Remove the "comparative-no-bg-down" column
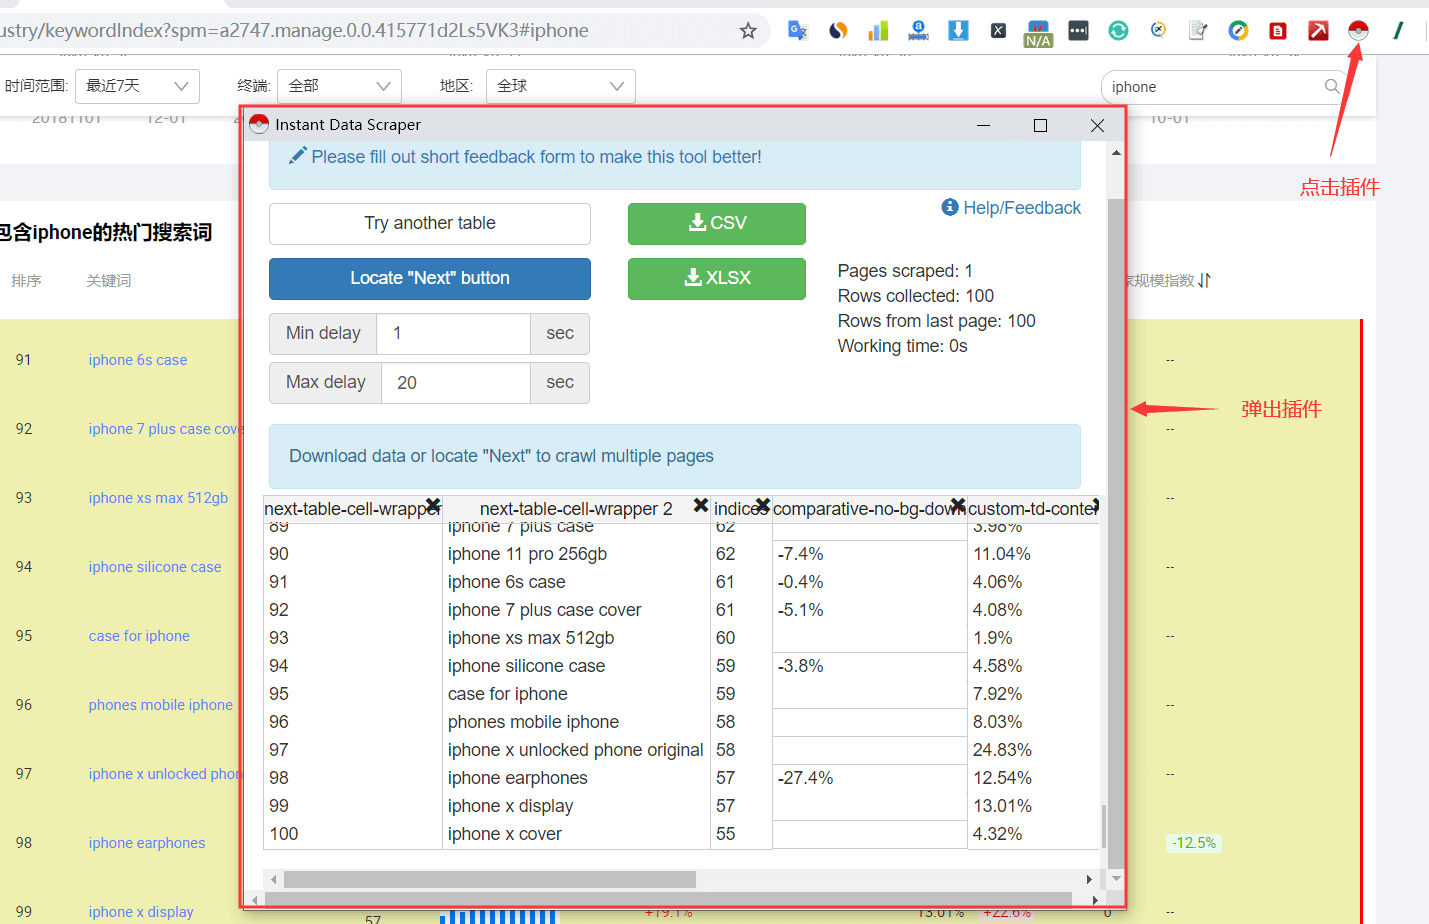Image resolution: width=1429 pixels, height=924 pixels. pyautogui.click(x=957, y=506)
